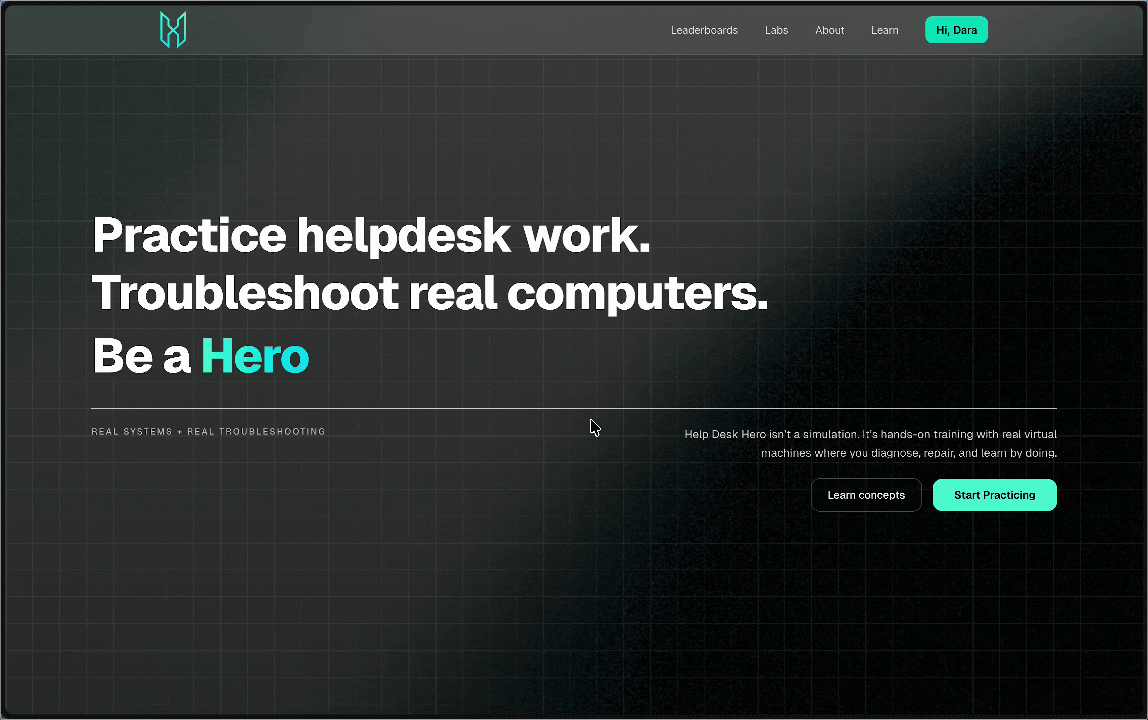The image size is (1148, 720).
Task: Open the Learn nav link
Action: pyautogui.click(x=884, y=30)
